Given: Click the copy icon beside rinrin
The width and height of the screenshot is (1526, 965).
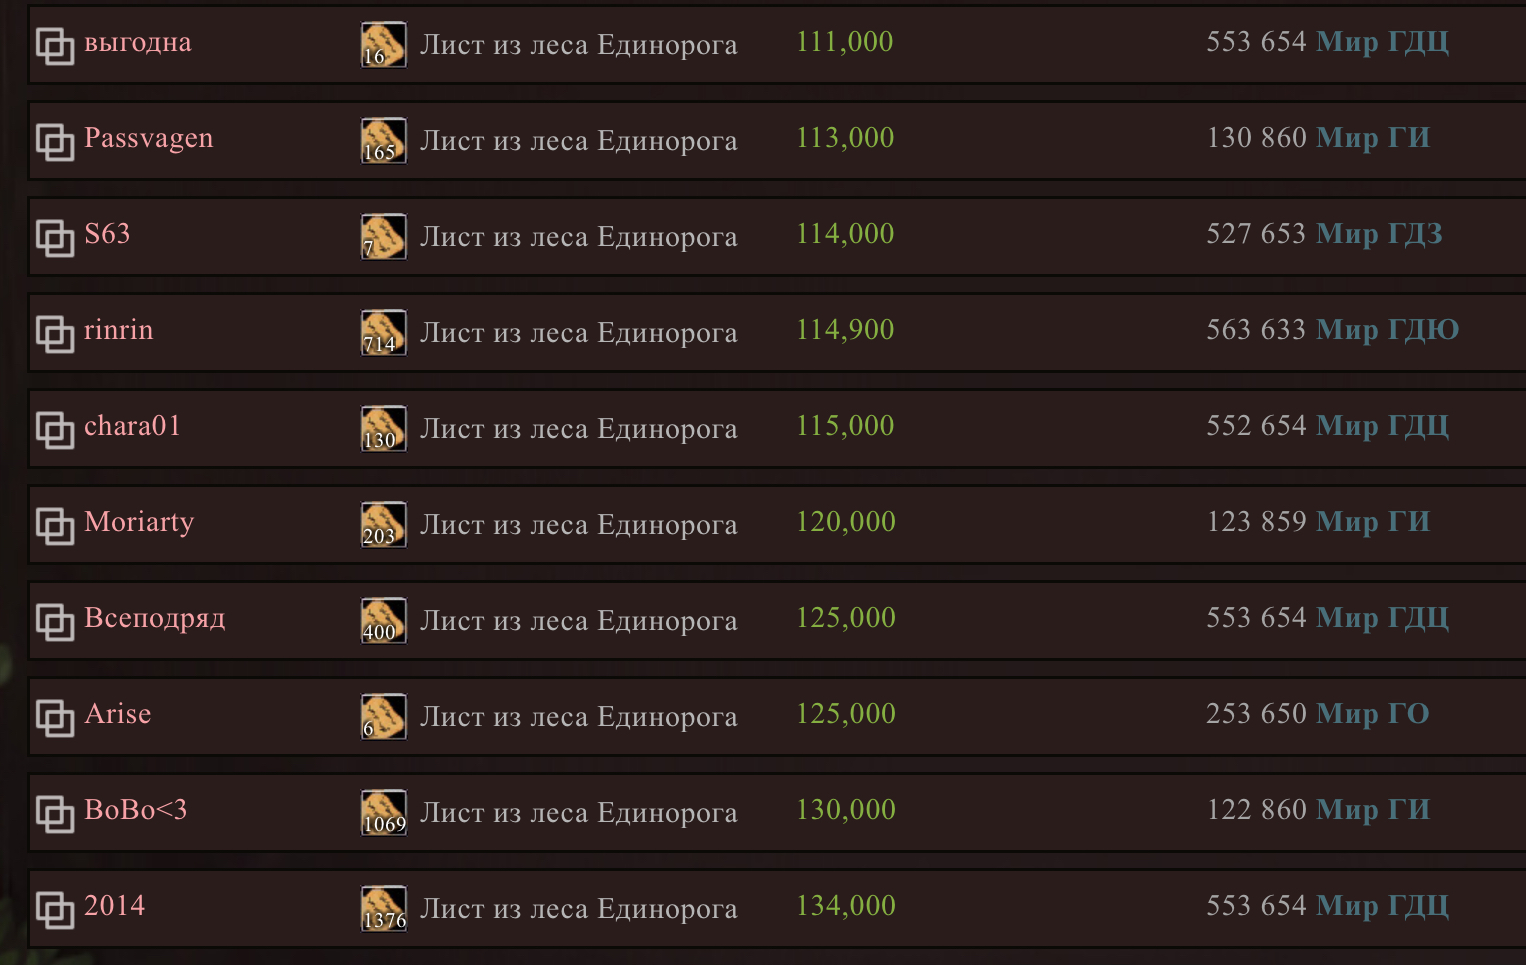Looking at the screenshot, I should pyautogui.click(x=55, y=334).
